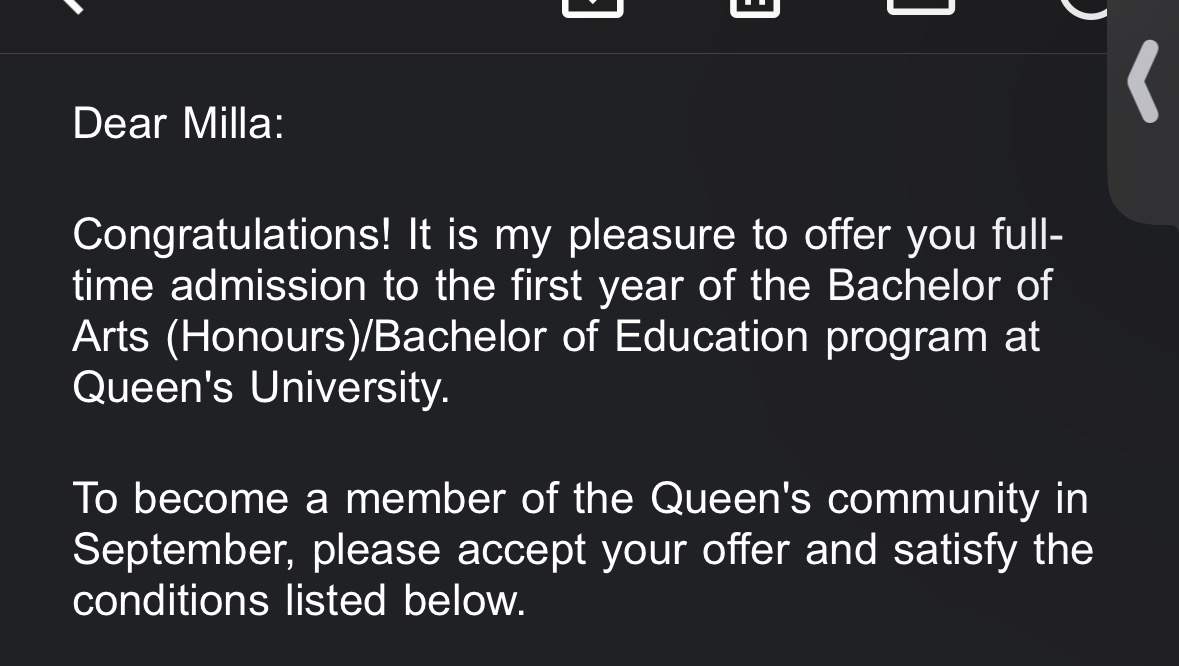This screenshot has width=1179, height=666.
Task: Tap "conditions listed below." text
Action: [299, 601]
